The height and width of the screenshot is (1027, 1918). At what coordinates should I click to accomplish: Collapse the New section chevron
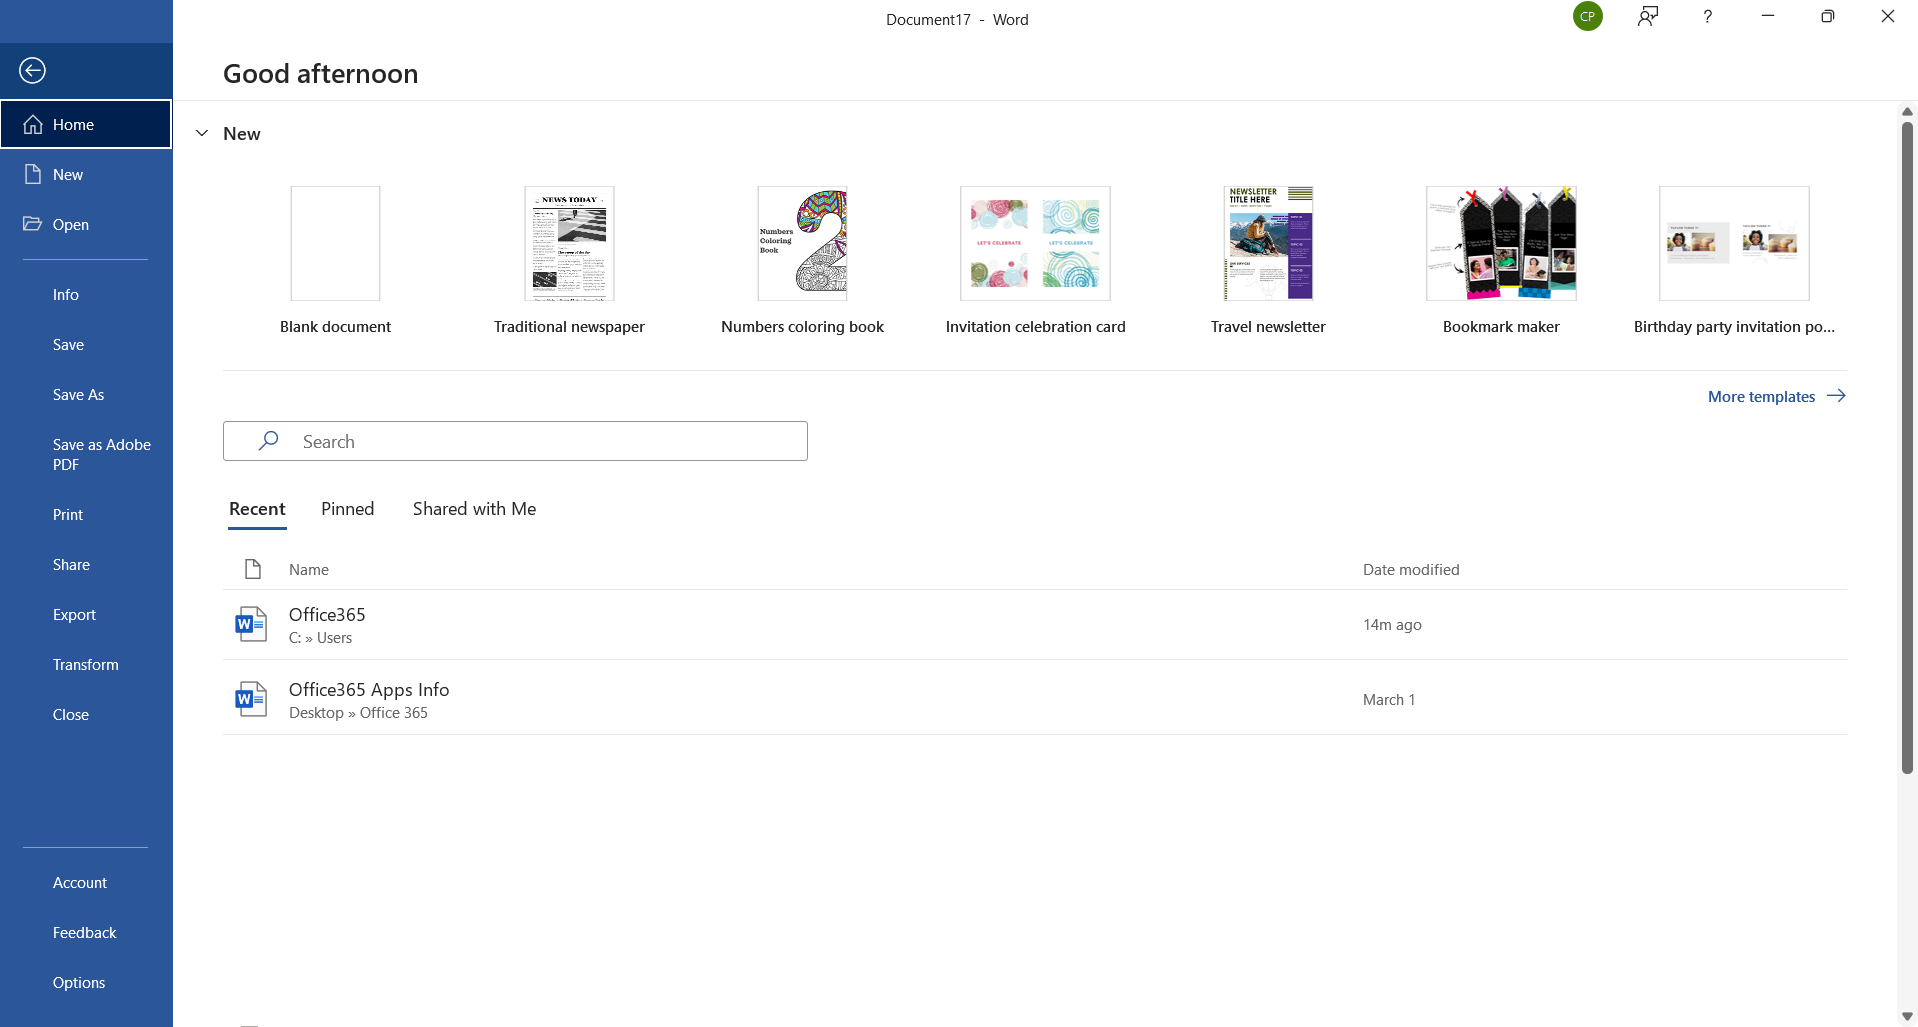click(202, 133)
